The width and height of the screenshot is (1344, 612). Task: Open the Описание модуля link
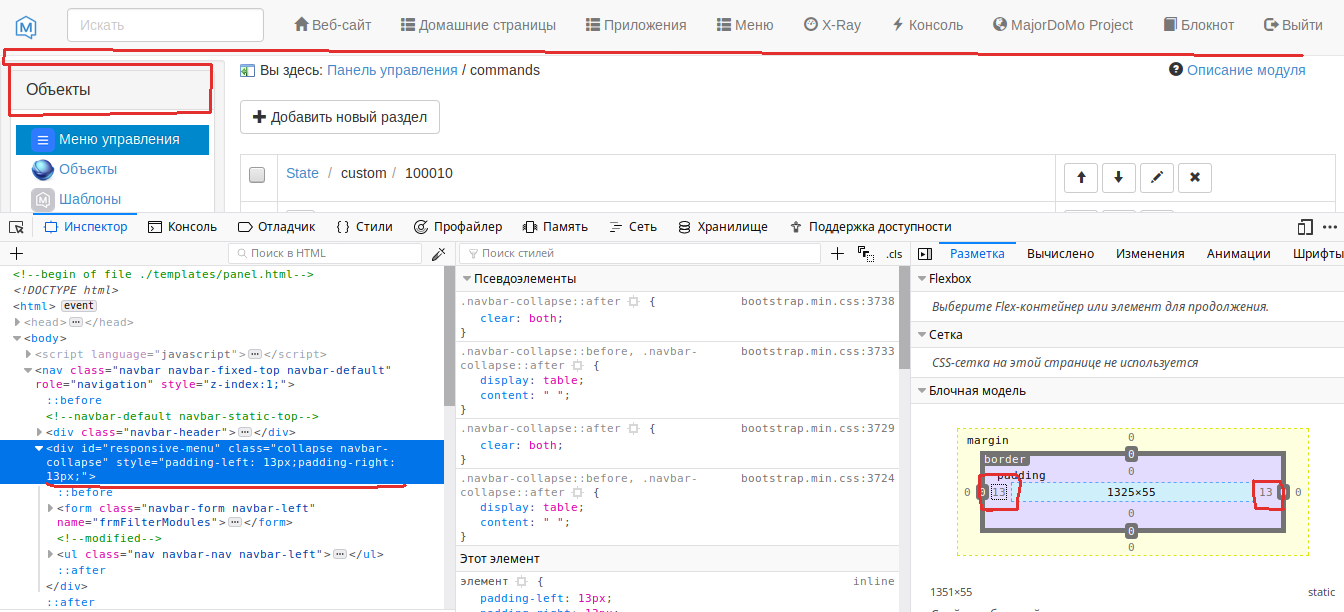pos(1245,70)
